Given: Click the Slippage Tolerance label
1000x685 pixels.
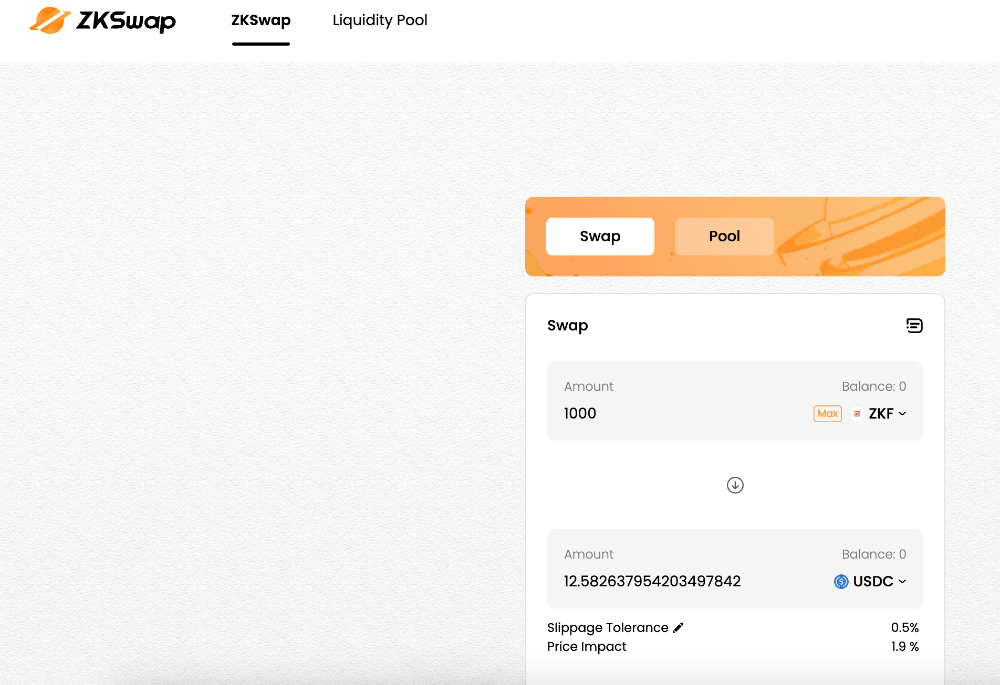Looking at the screenshot, I should point(608,628).
